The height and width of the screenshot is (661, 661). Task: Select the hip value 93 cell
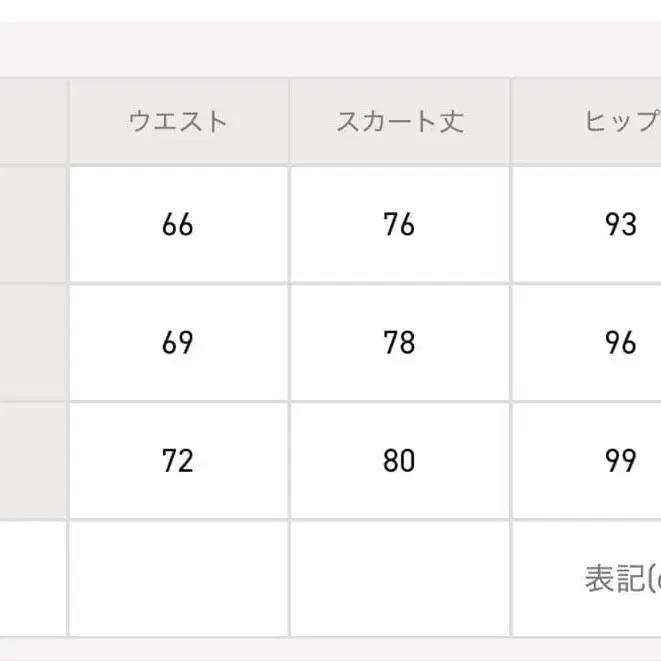(620, 225)
